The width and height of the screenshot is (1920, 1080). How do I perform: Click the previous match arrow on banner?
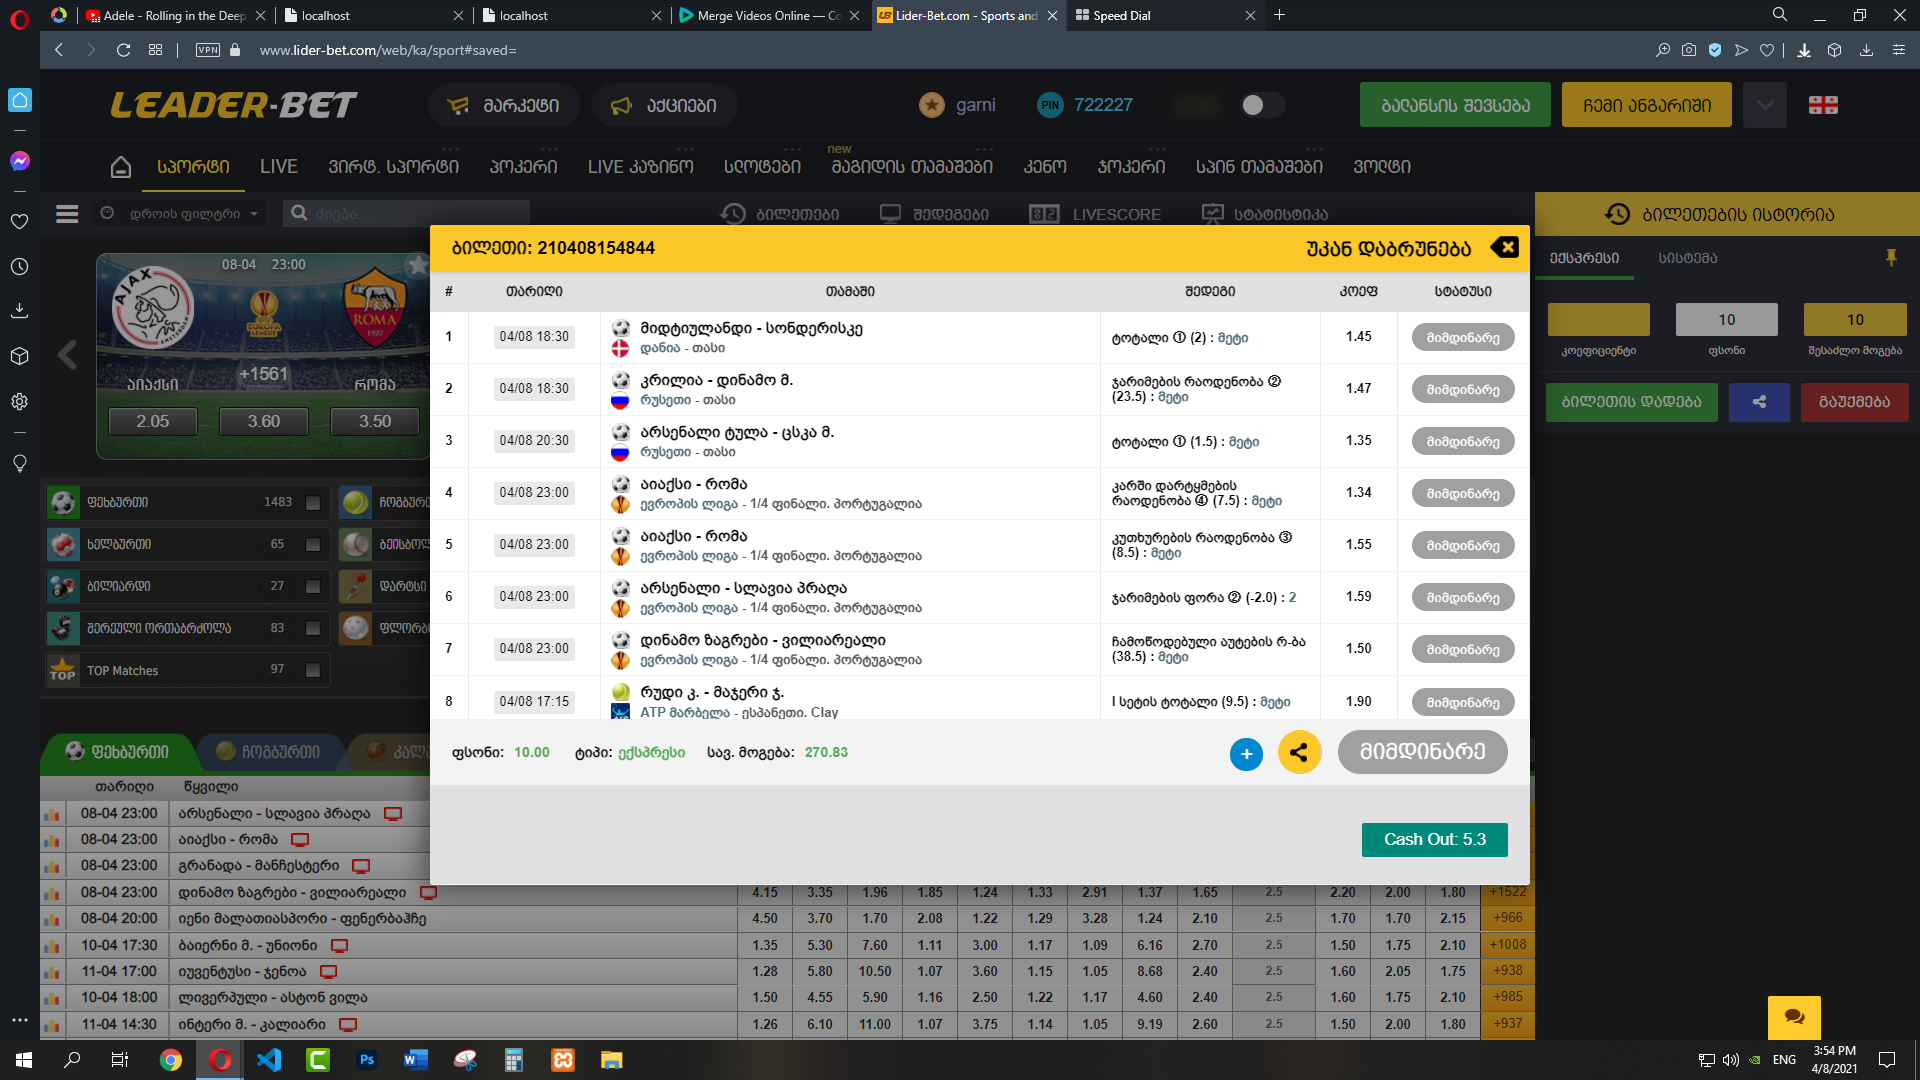pos(67,354)
